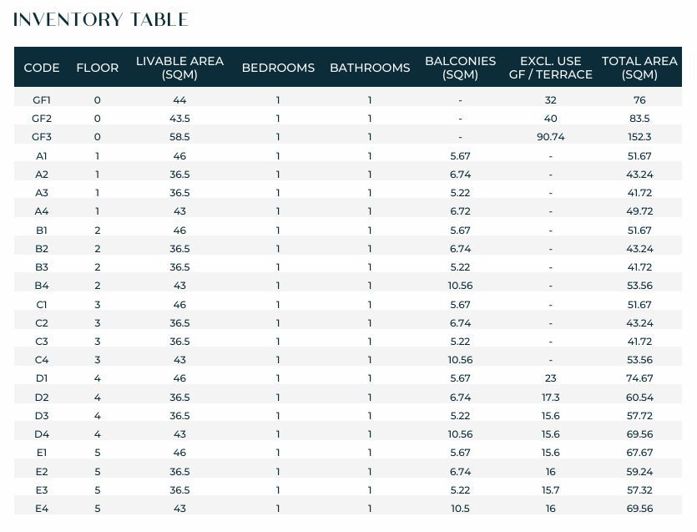Click the A2 unit code
This screenshot has width=697, height=532.
pos(42,174)
